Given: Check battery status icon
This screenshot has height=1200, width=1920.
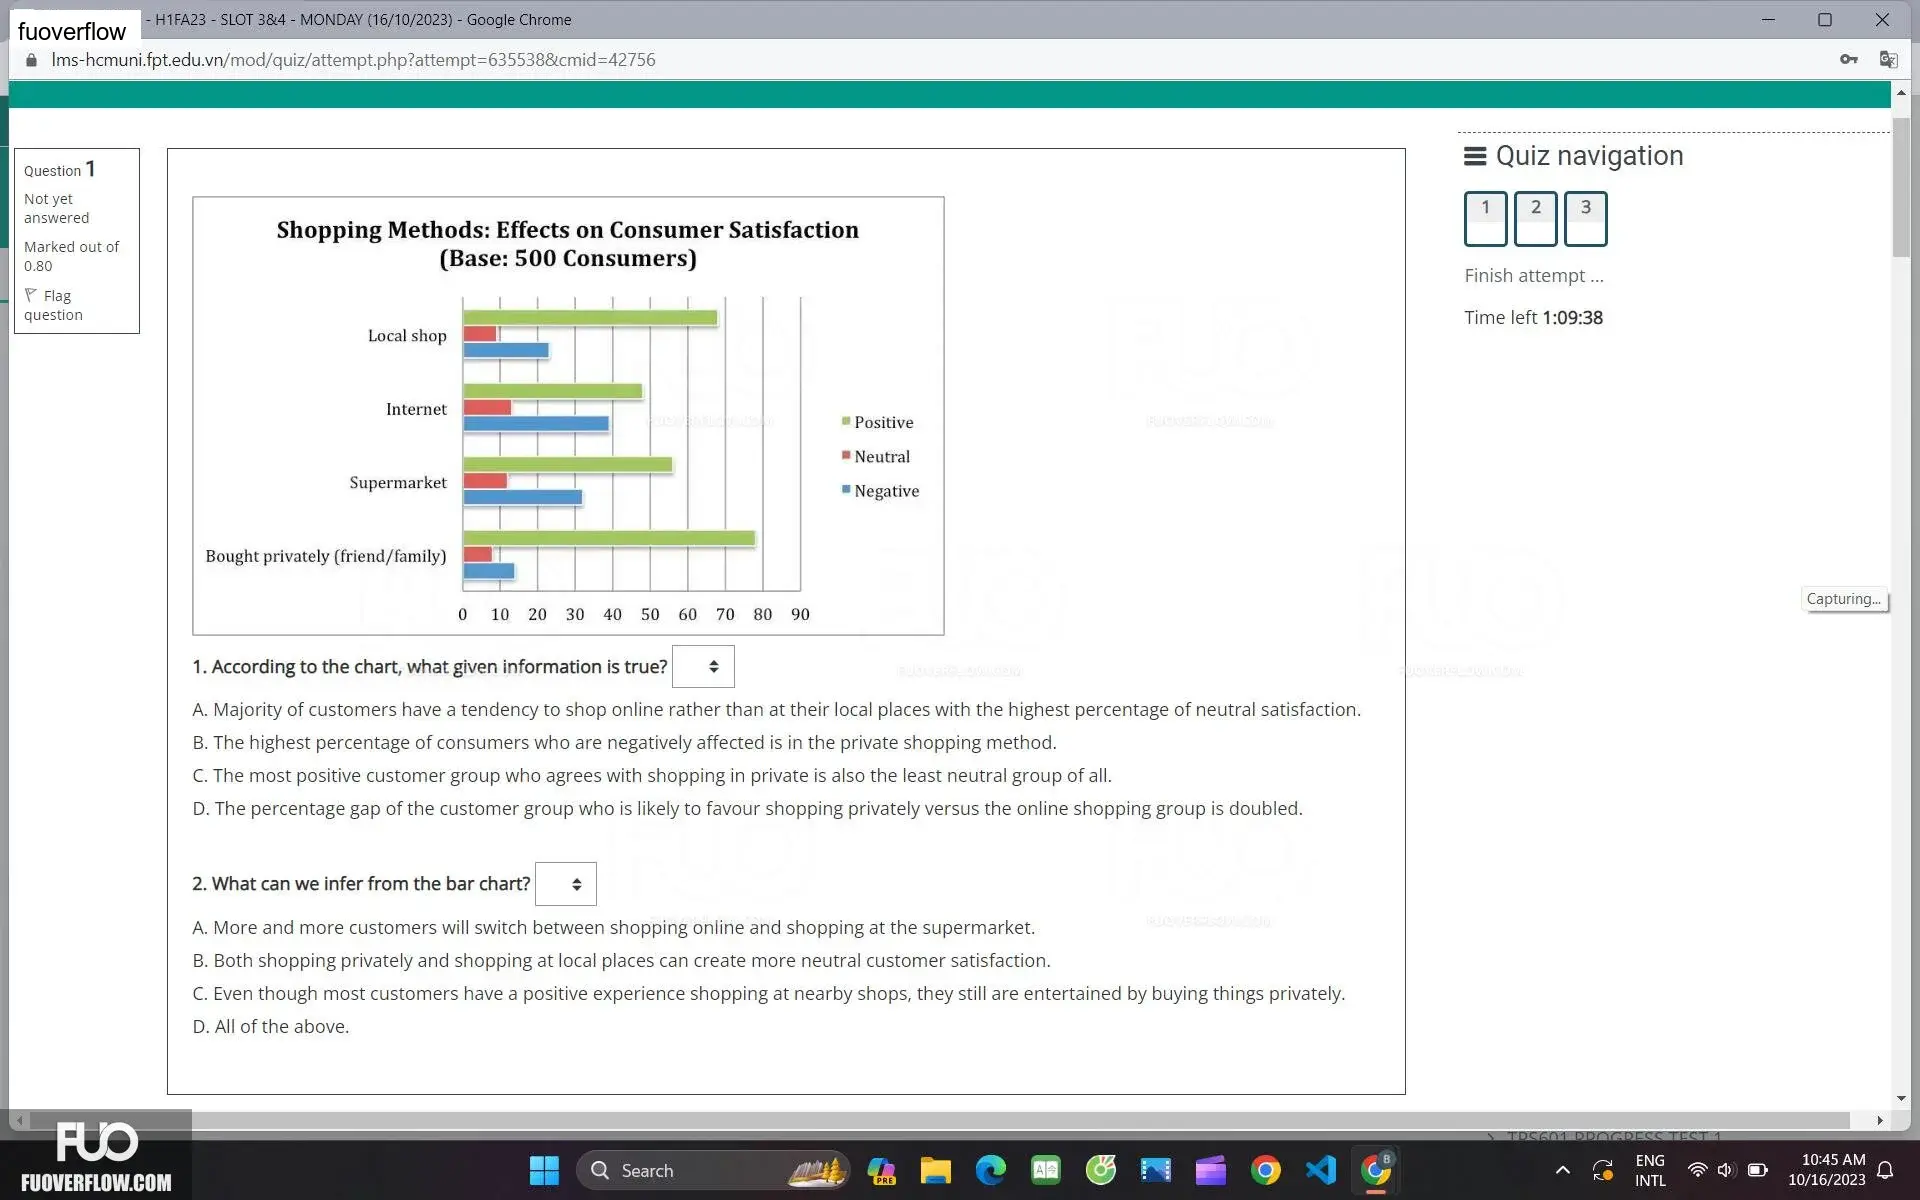Looking at the screenshot, I should [x=1757, y=1170].
